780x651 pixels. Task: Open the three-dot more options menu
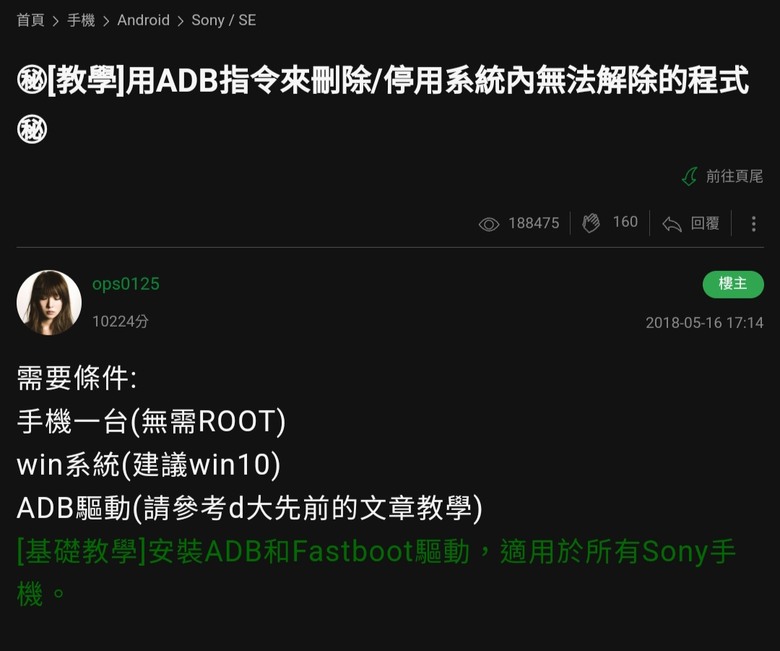pyautogui.click(x=754, y=224)
